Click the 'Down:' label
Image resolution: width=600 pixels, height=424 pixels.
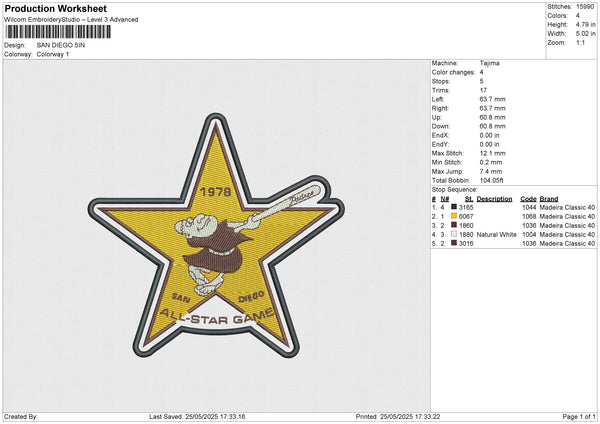[440, 126]
